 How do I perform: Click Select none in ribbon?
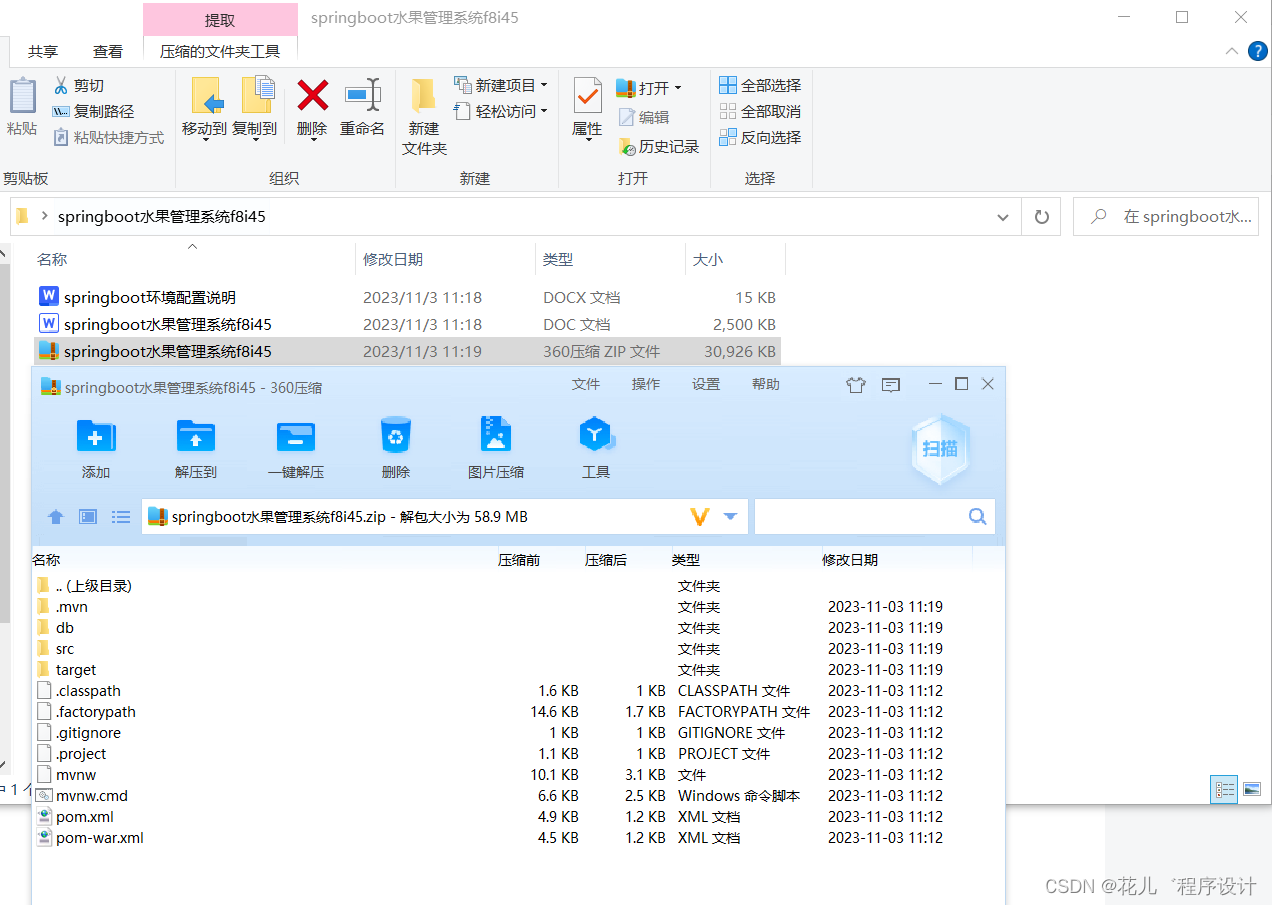[760, 112]
